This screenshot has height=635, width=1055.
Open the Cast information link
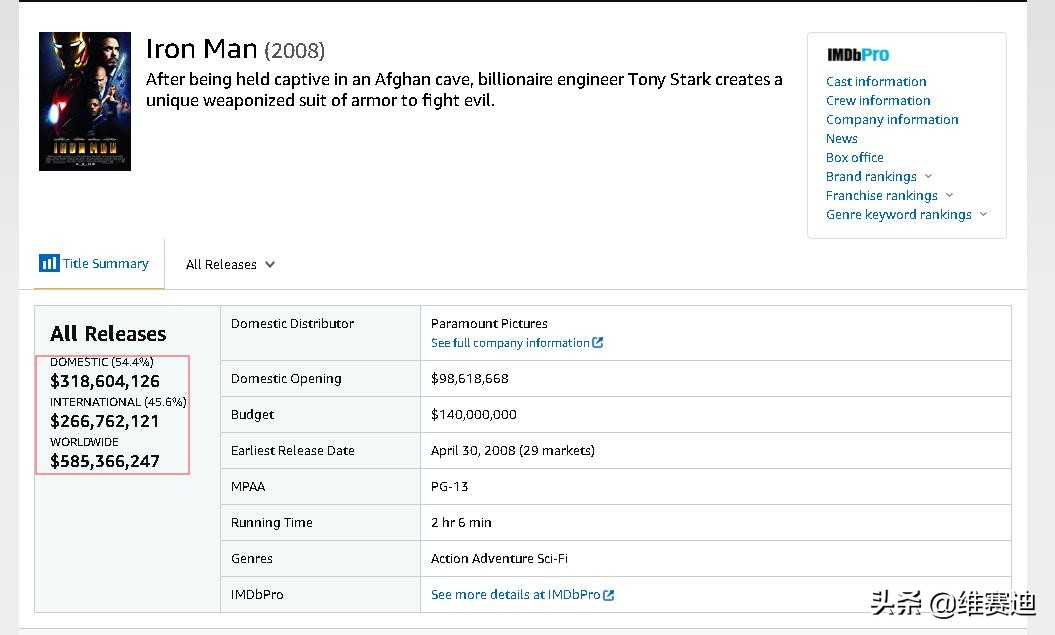(876, 81)
